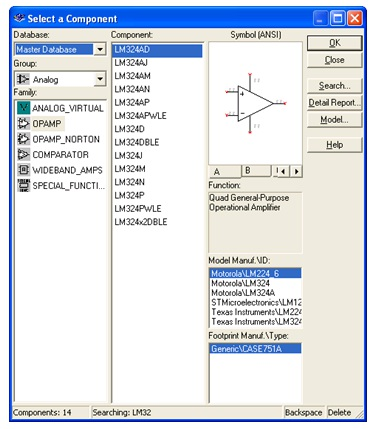Select component LM324AD

click(x=157, y=50)
